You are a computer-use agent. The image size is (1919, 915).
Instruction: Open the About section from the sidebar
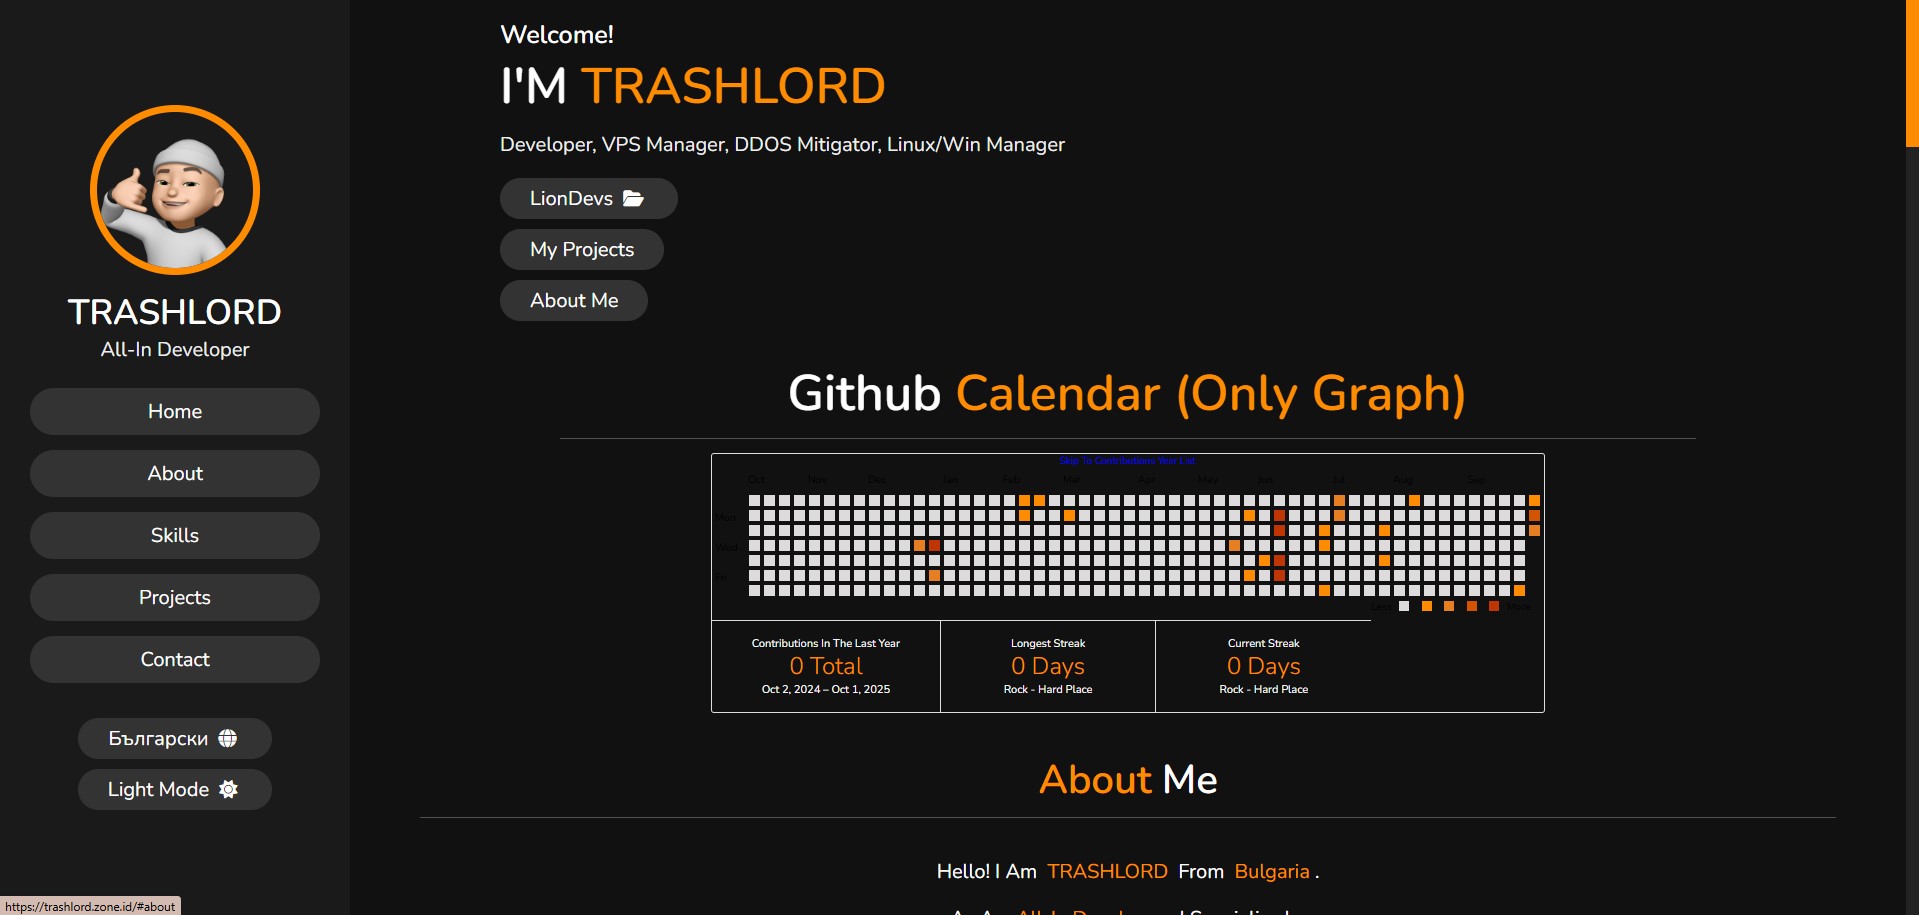coord(174,473)
